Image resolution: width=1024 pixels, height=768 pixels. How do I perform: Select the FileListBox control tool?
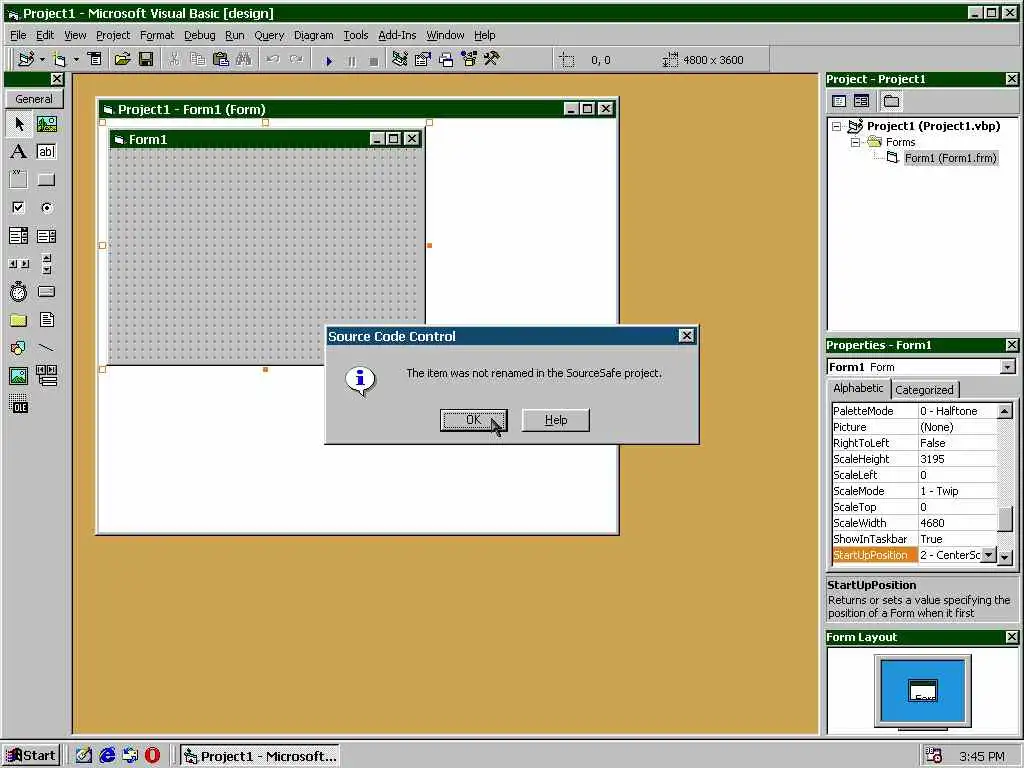(46, 320)
